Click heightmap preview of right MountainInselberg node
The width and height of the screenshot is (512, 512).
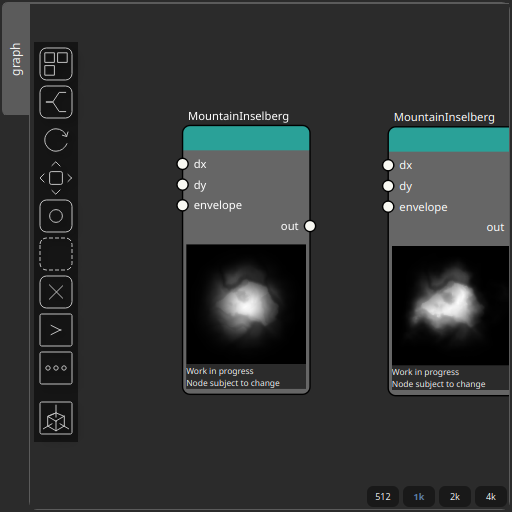click(450, 305)
